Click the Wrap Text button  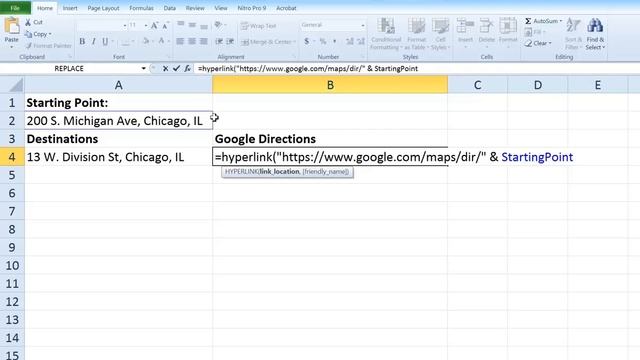(x=258, y=26)
